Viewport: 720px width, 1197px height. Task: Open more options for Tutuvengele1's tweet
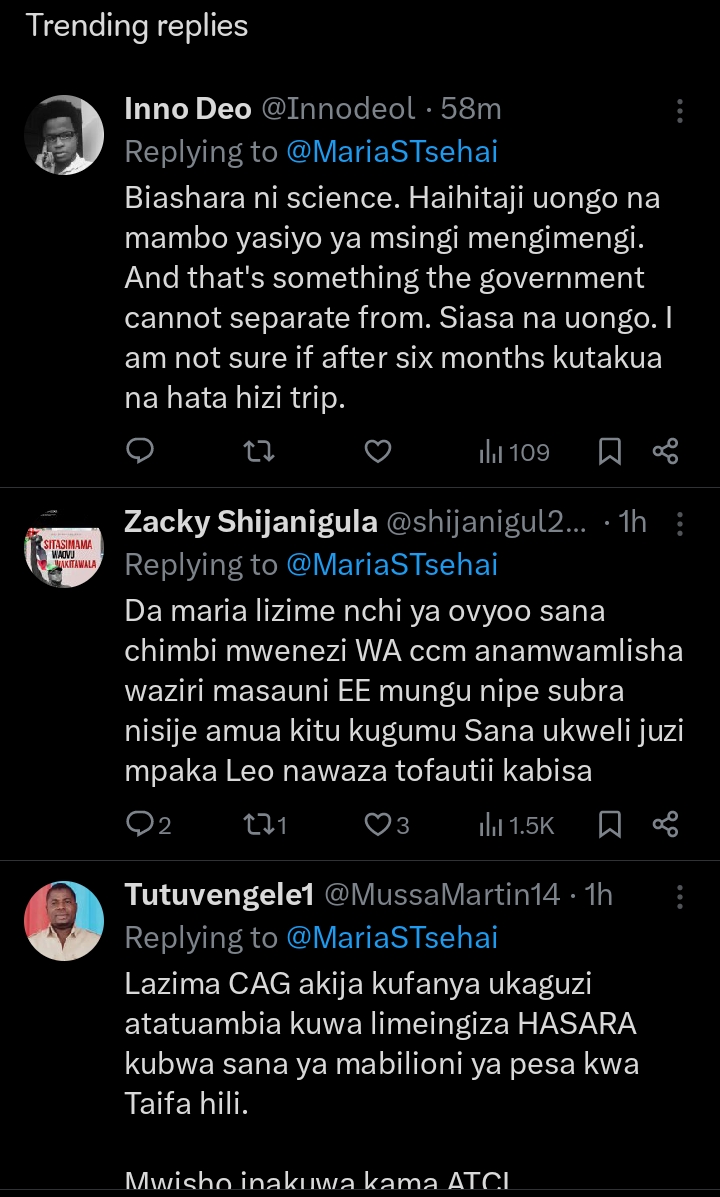(680, 896)
